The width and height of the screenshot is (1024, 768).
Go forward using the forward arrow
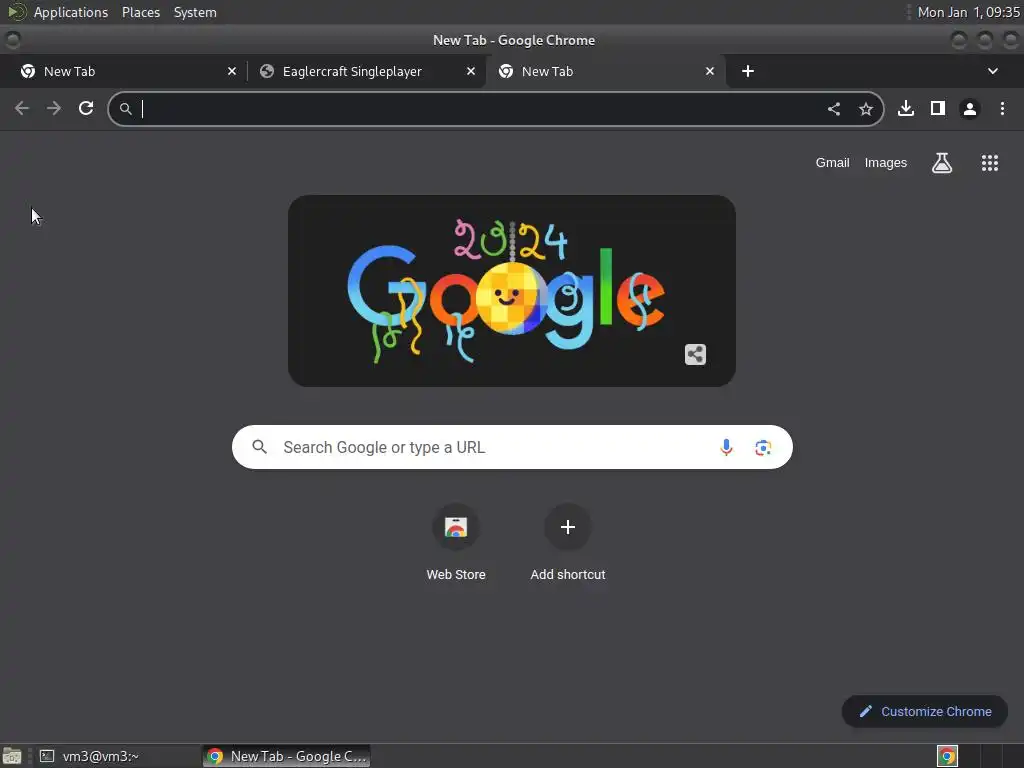click(54, 108)
